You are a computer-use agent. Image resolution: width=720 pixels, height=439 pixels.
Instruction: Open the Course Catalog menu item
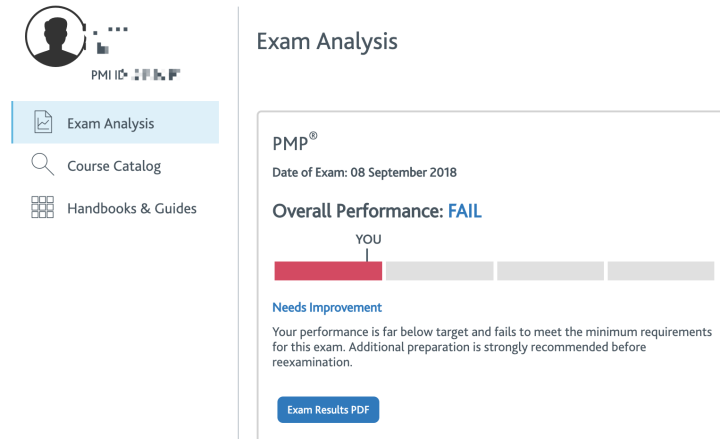pos(114,166)
